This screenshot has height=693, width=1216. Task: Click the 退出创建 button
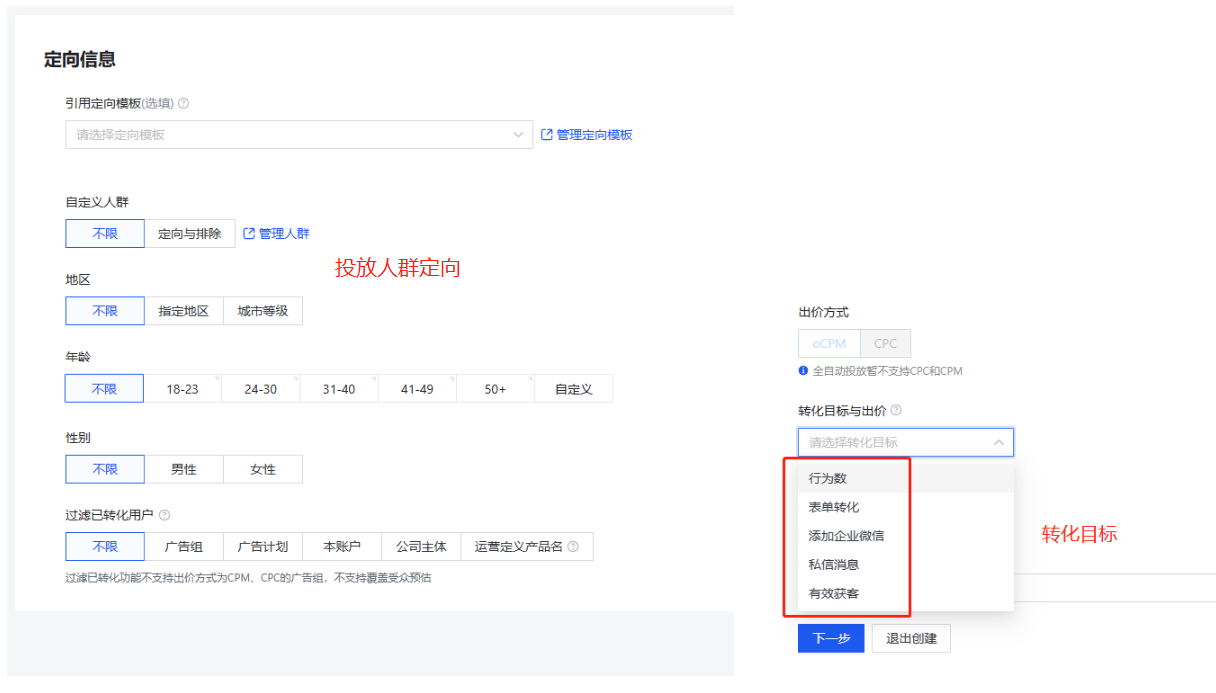pyautogui.click(x=910, y=638)
